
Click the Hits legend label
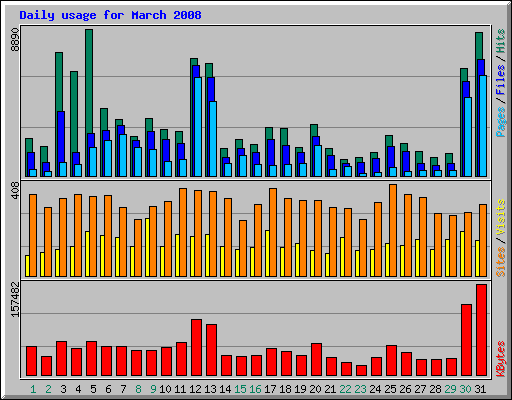pos(500,41)
